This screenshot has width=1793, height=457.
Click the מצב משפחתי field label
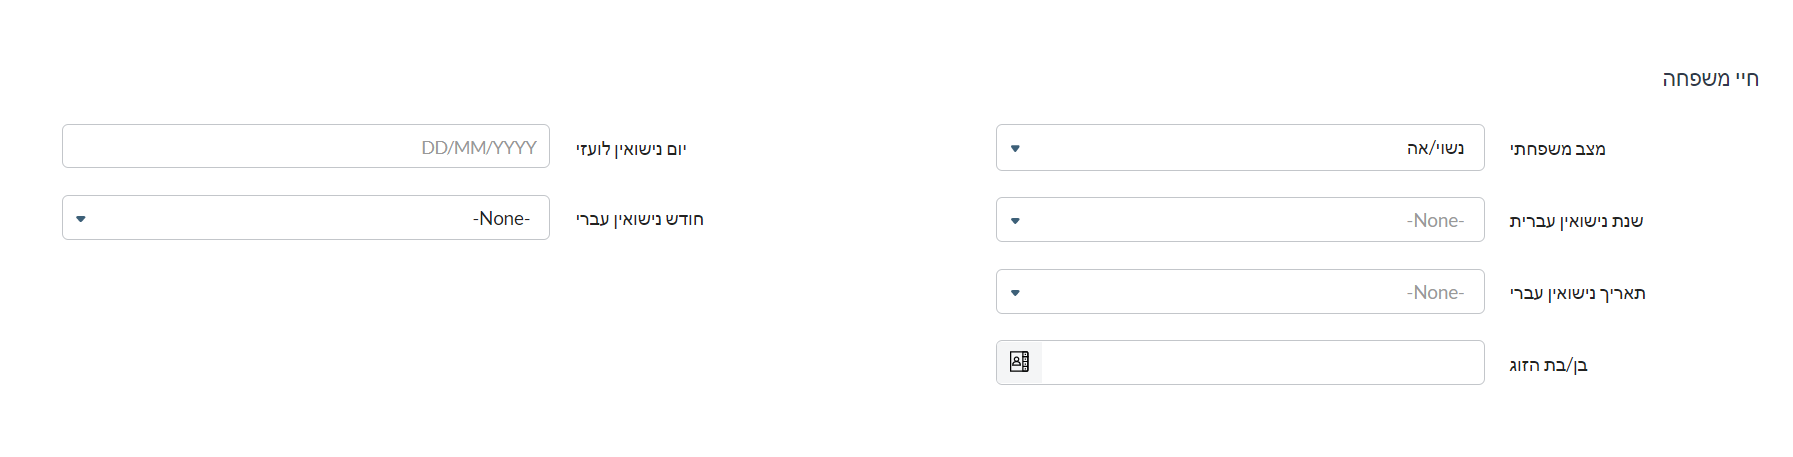point(1557,149)
